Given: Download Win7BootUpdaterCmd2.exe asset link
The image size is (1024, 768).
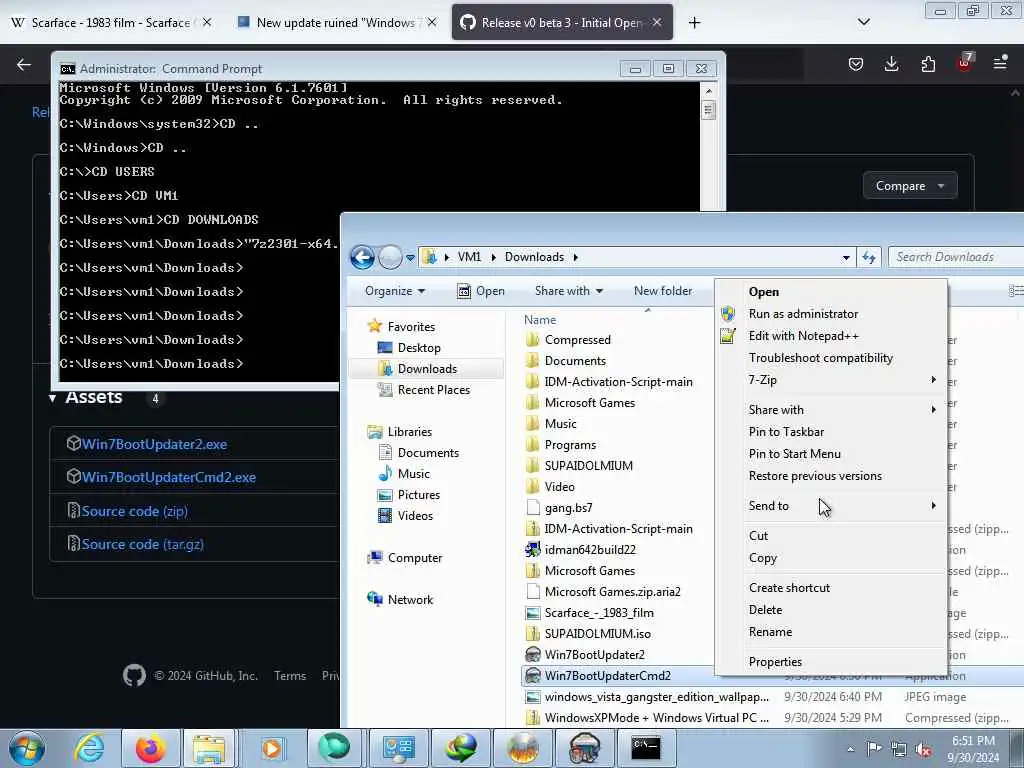Looking at the screenshot, I should coord(169,477).
